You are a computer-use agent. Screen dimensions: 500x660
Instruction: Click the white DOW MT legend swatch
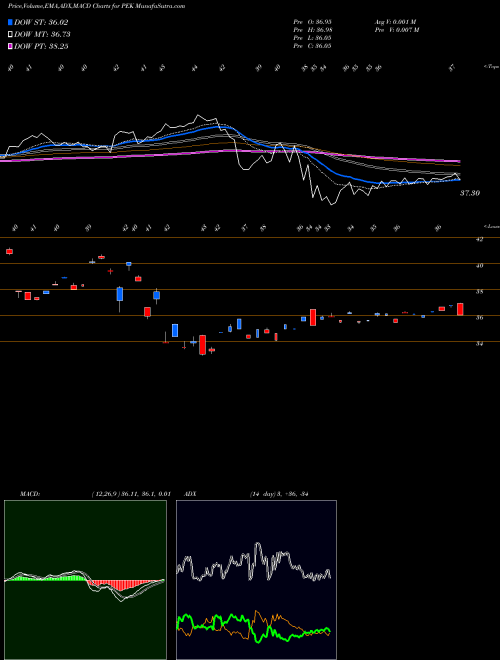(11, 35)
